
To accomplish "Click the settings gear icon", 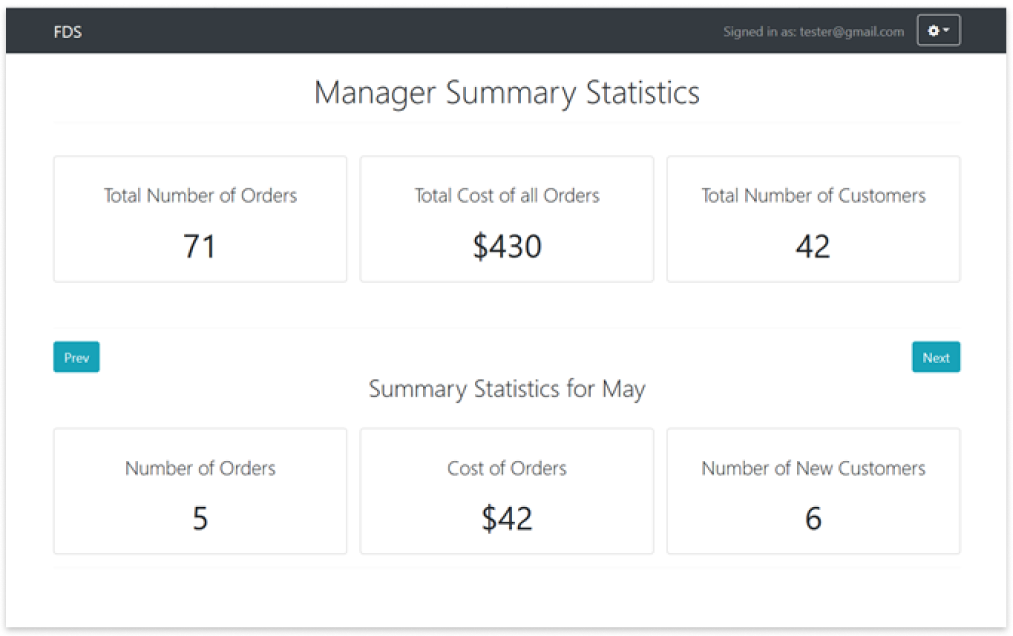I will tap(933, 31).
